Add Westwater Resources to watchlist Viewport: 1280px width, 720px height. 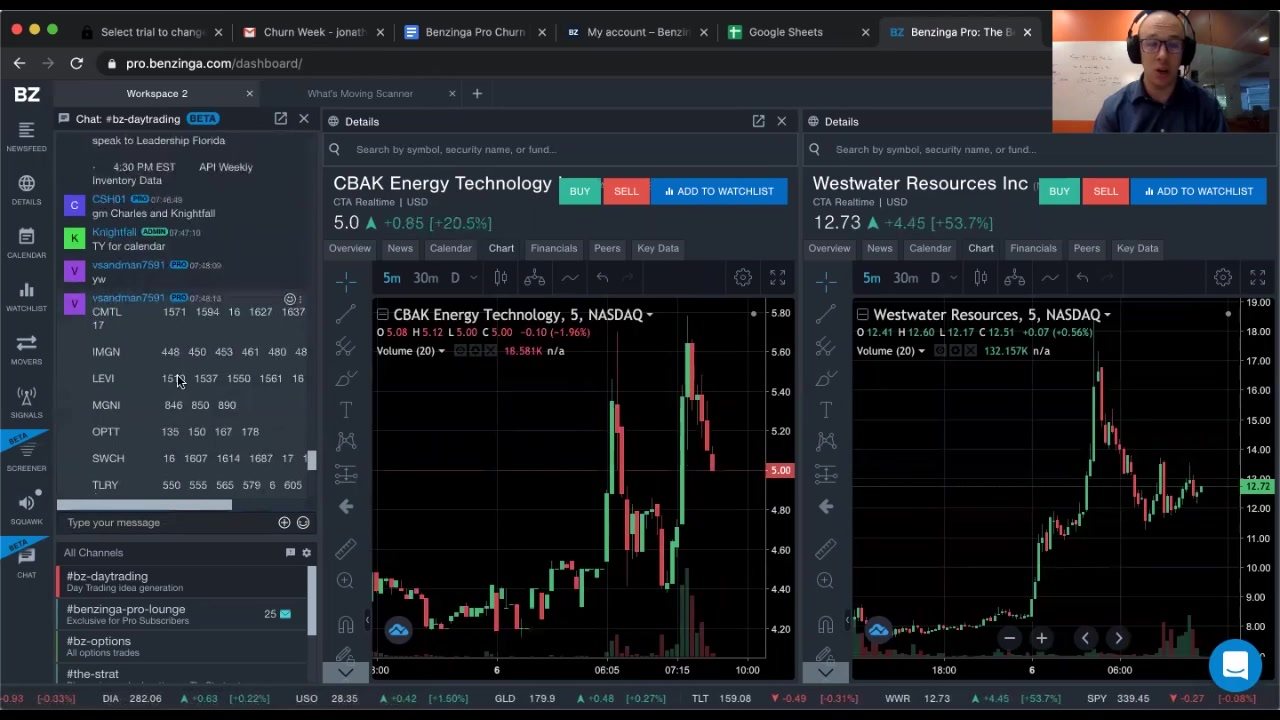click(1199, 191)
